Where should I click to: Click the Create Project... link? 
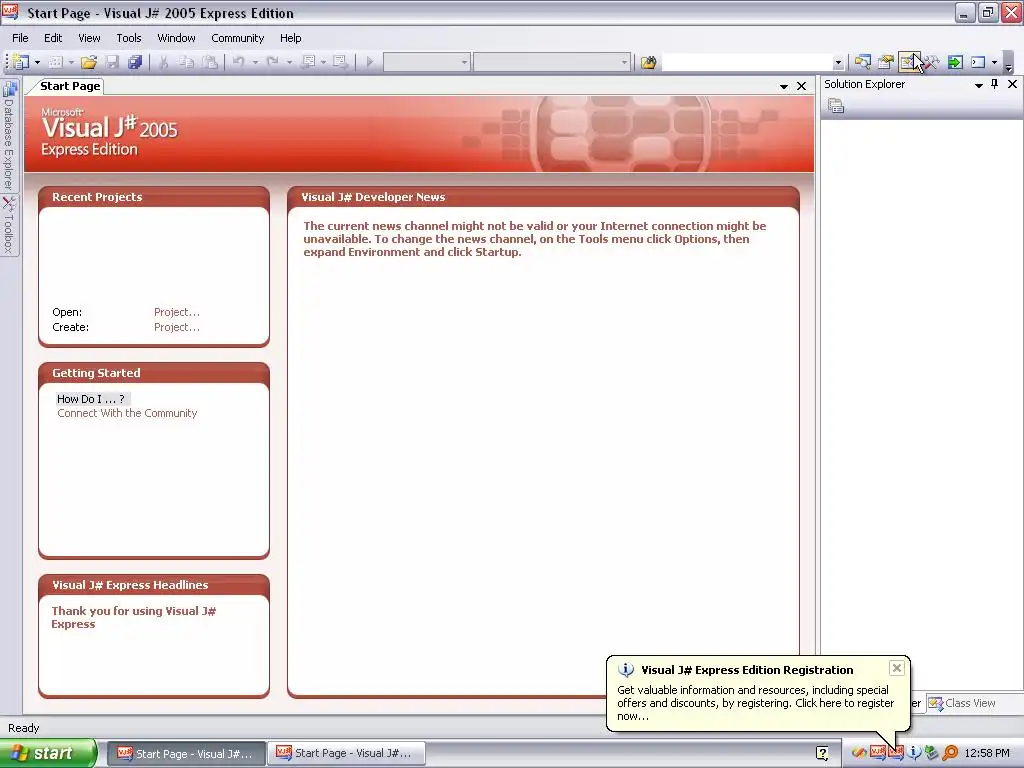click(x=177, y=327)
